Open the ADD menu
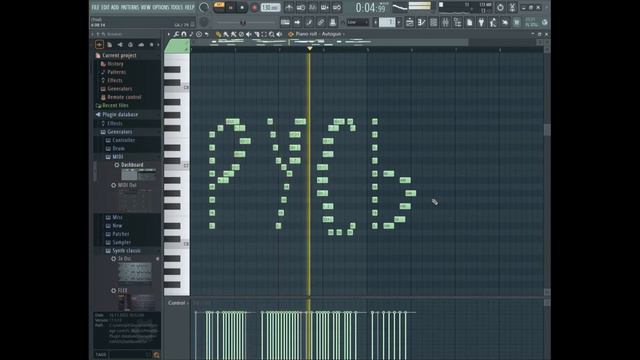Image resolution: width=640 pixels, height=360 pixels. [x=115, y=7]
